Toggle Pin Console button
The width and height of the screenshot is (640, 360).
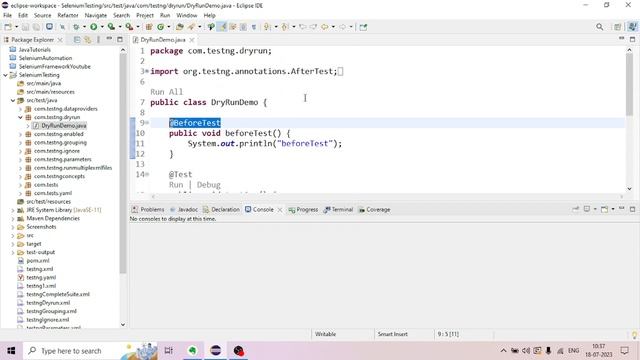coord(576,209)
